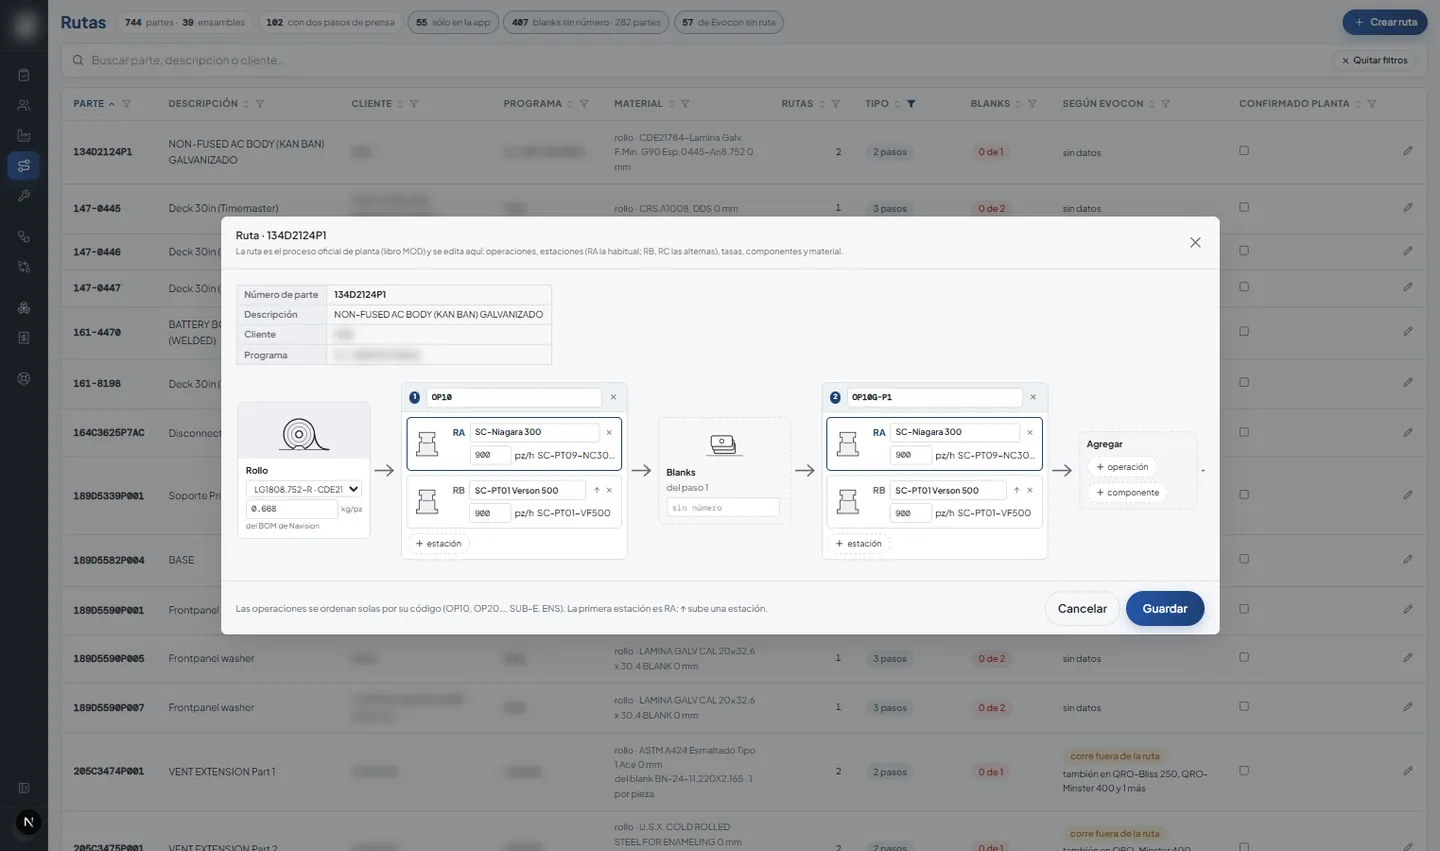1440x851 pixels.
Task: Remove RA station SC-Niagara 300 in OP10G-P1
Action: [1030, 433]
